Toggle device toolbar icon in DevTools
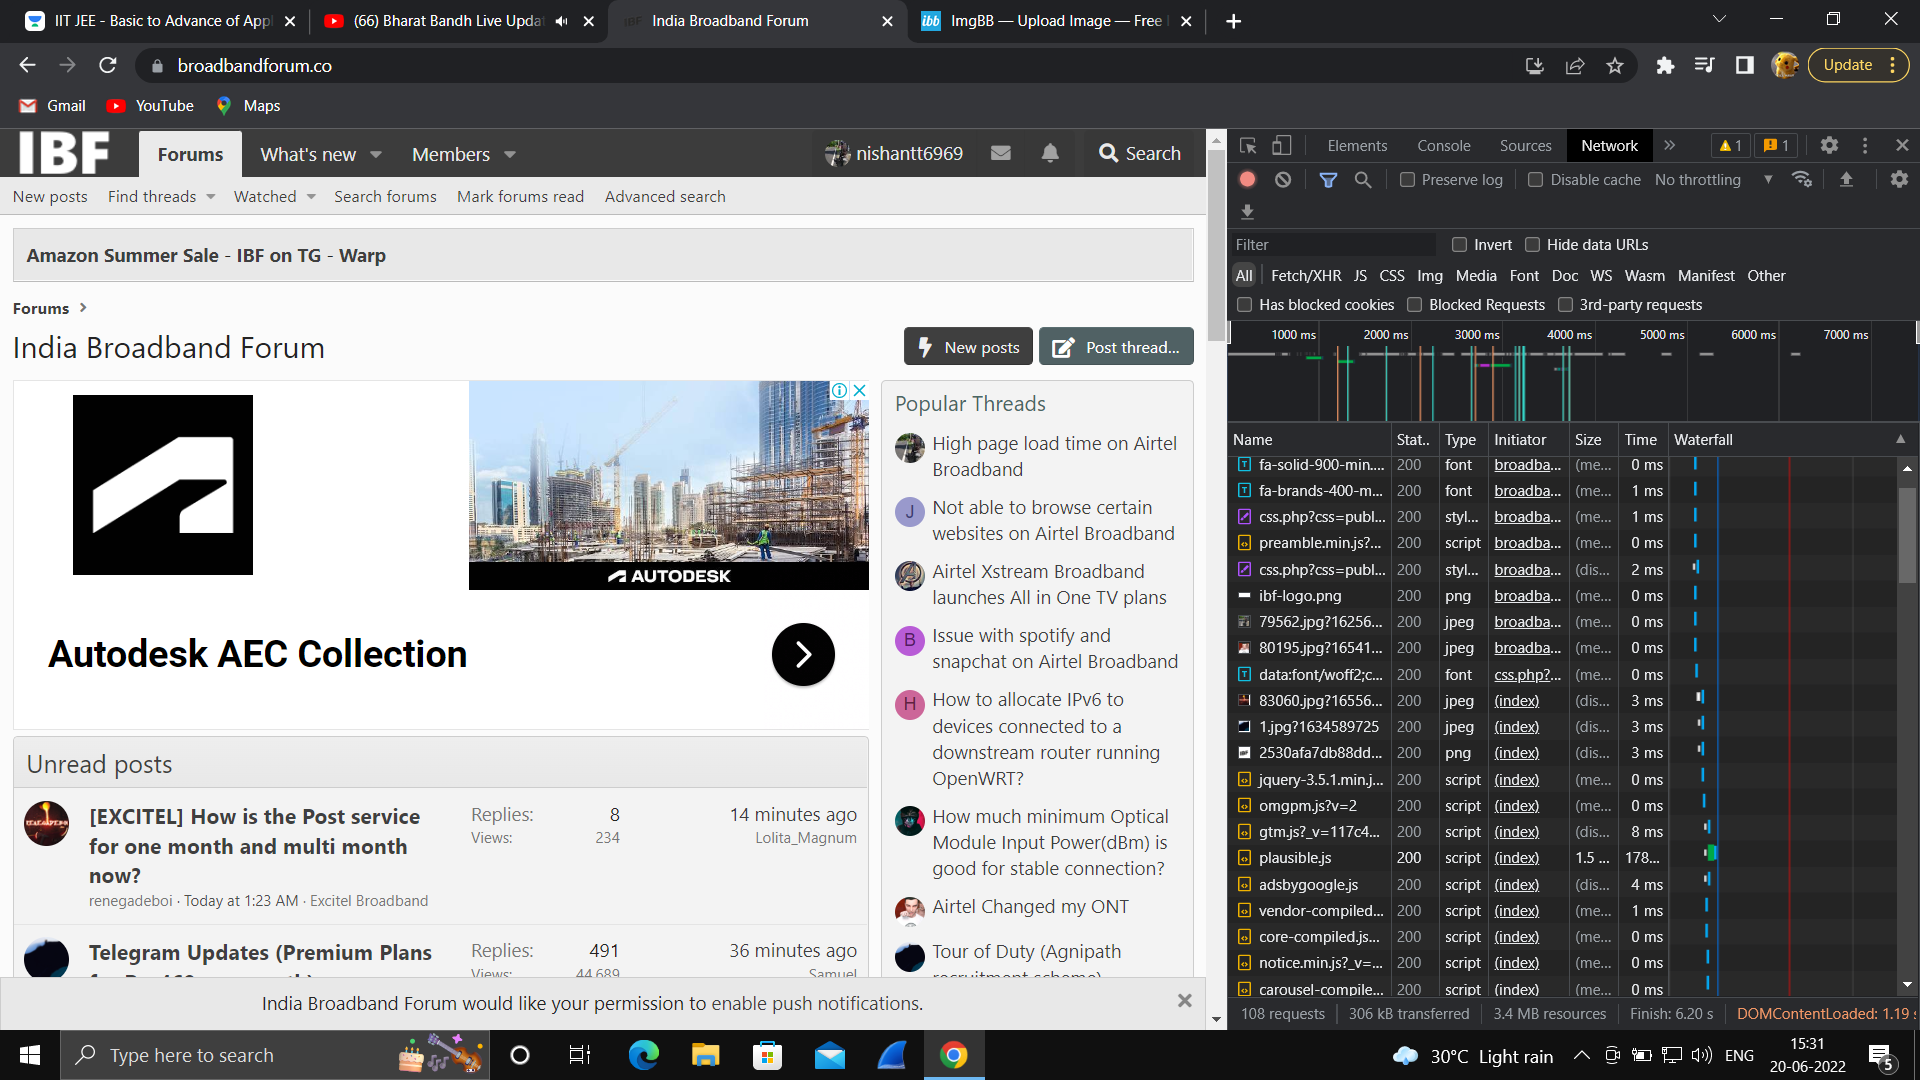 [1281, 146]
